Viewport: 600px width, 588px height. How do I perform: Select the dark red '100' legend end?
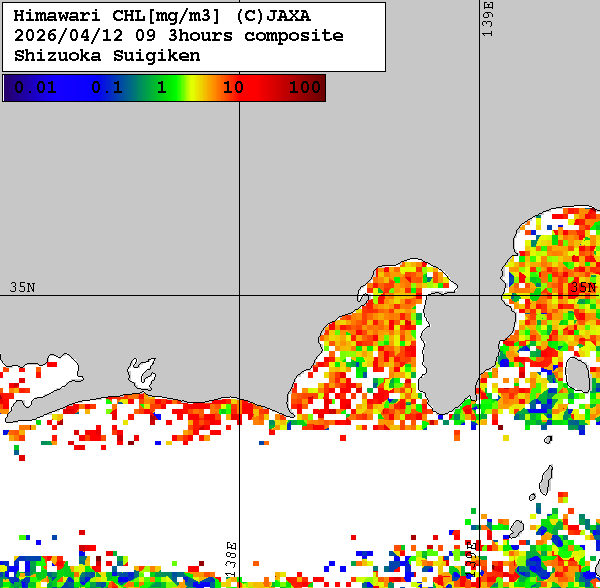[x=304, y=88]
